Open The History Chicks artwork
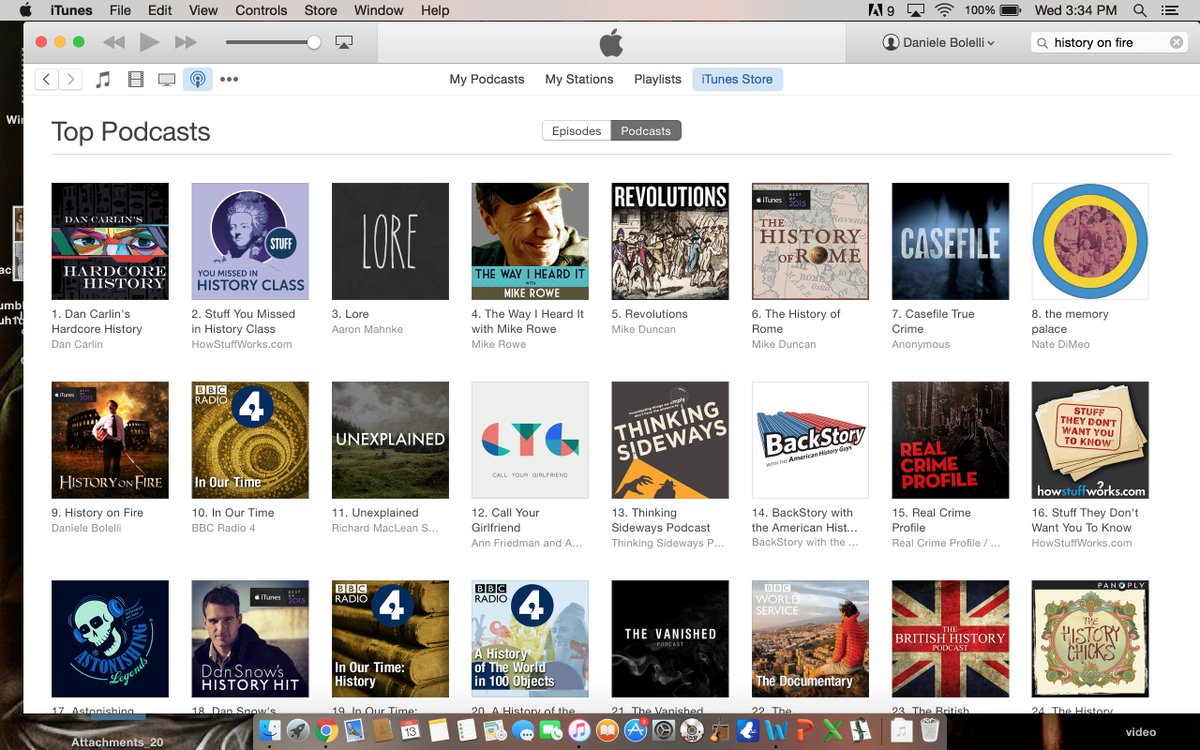This screenshot has height=750, width=1200. click(x=1090, y=639)
